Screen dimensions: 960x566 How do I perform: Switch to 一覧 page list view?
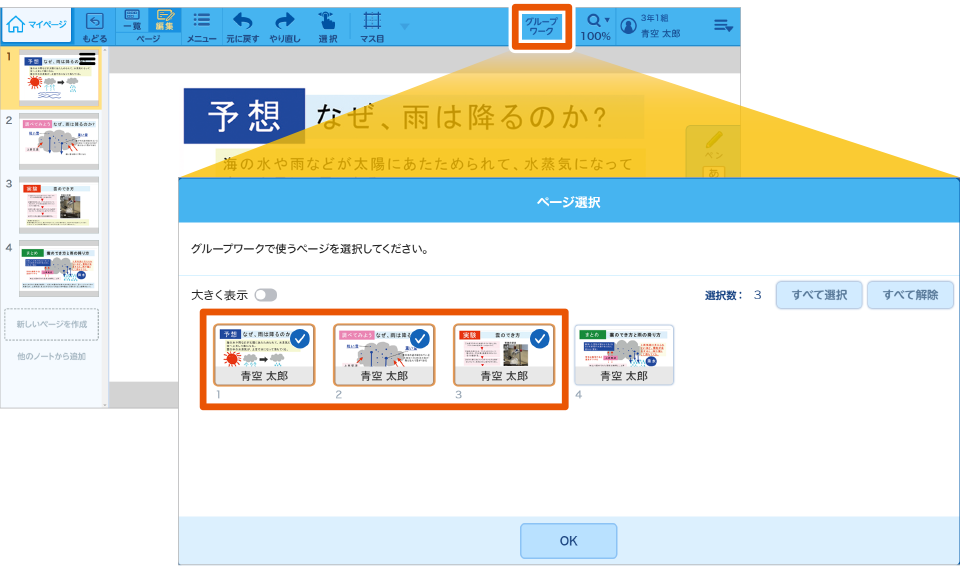click(132, 21)
